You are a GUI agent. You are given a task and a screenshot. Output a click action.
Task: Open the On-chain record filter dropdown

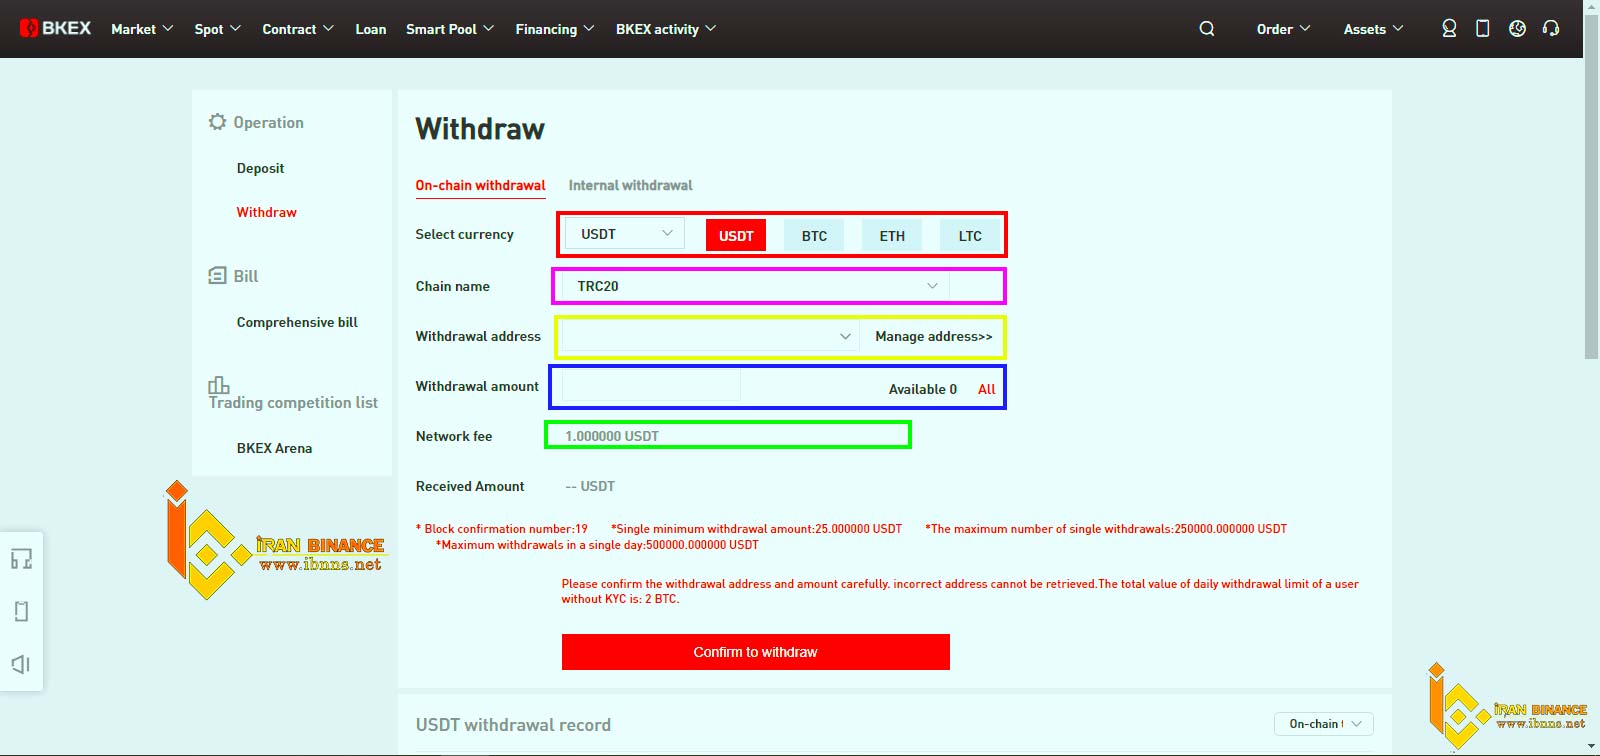pos(1324,724)
